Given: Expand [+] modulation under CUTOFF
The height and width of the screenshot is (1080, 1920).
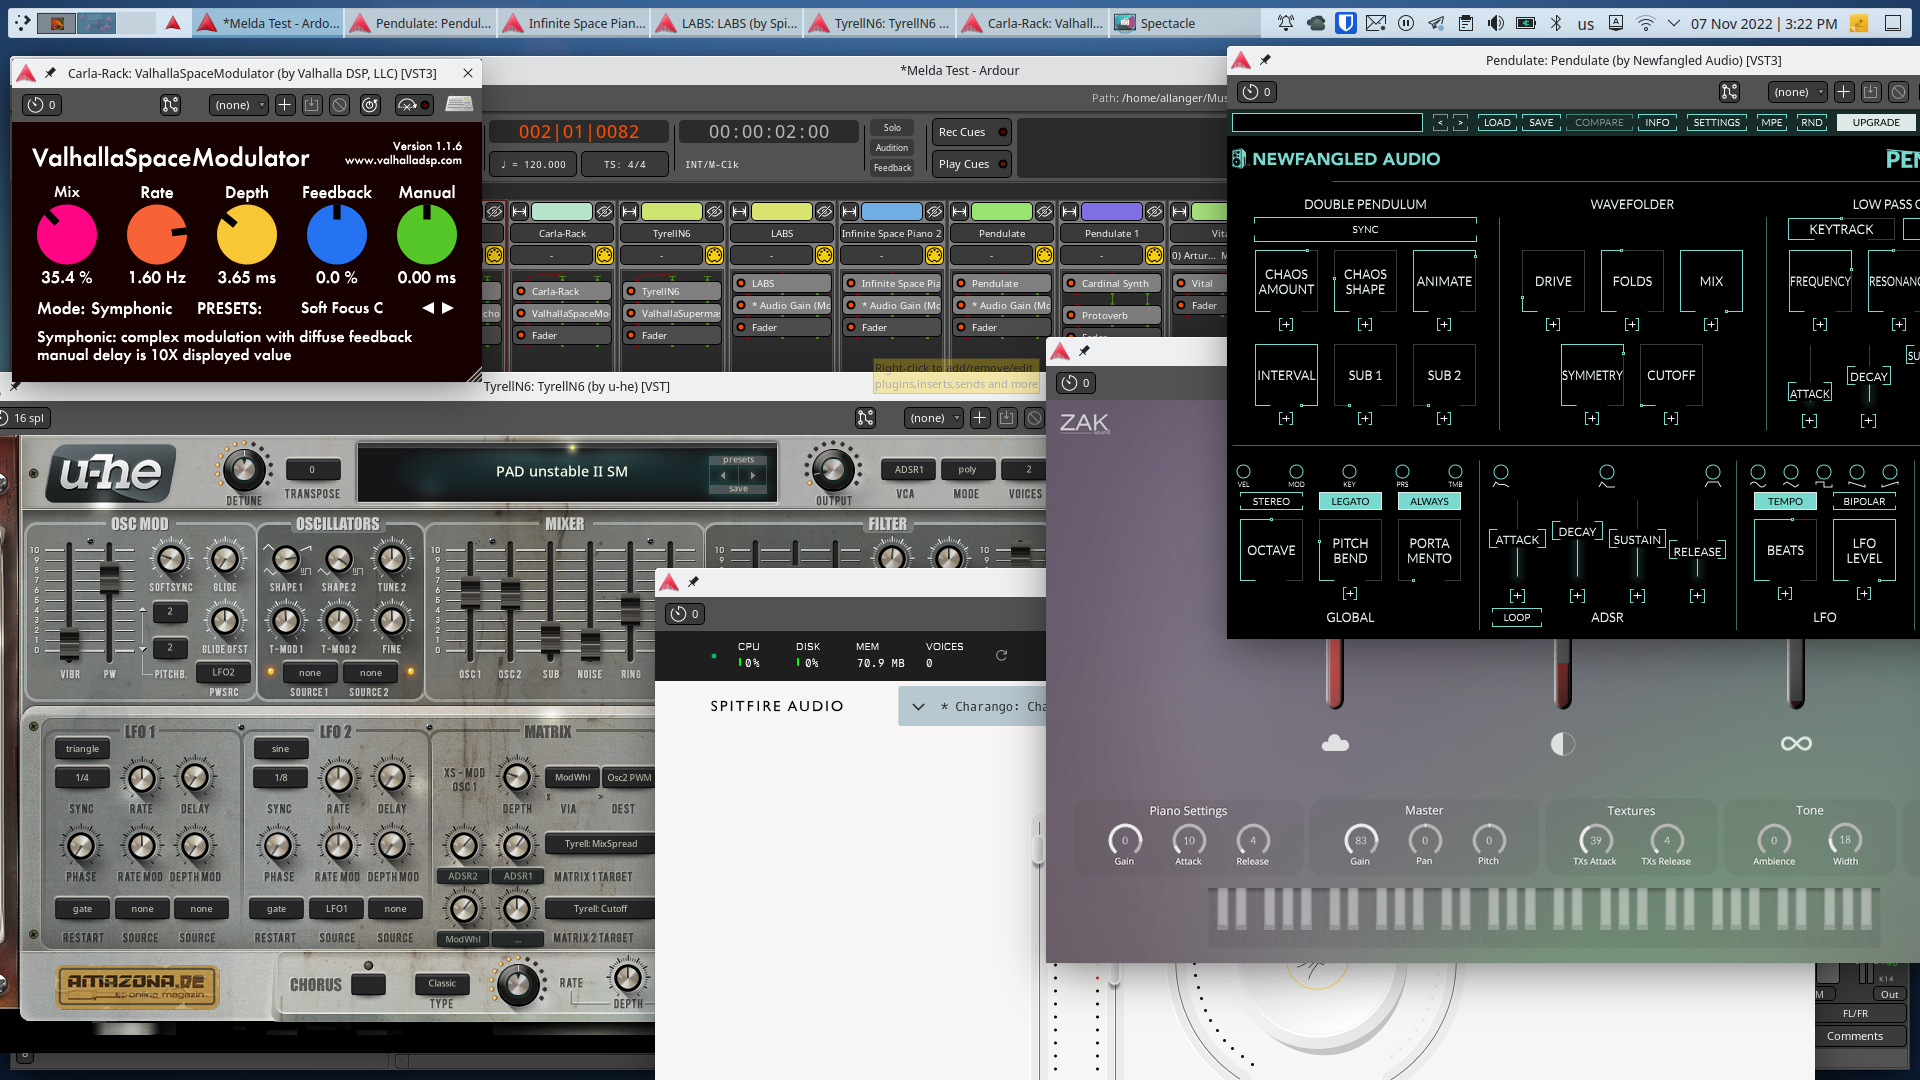Looking at the screenshot, I should coord(1671,419).
